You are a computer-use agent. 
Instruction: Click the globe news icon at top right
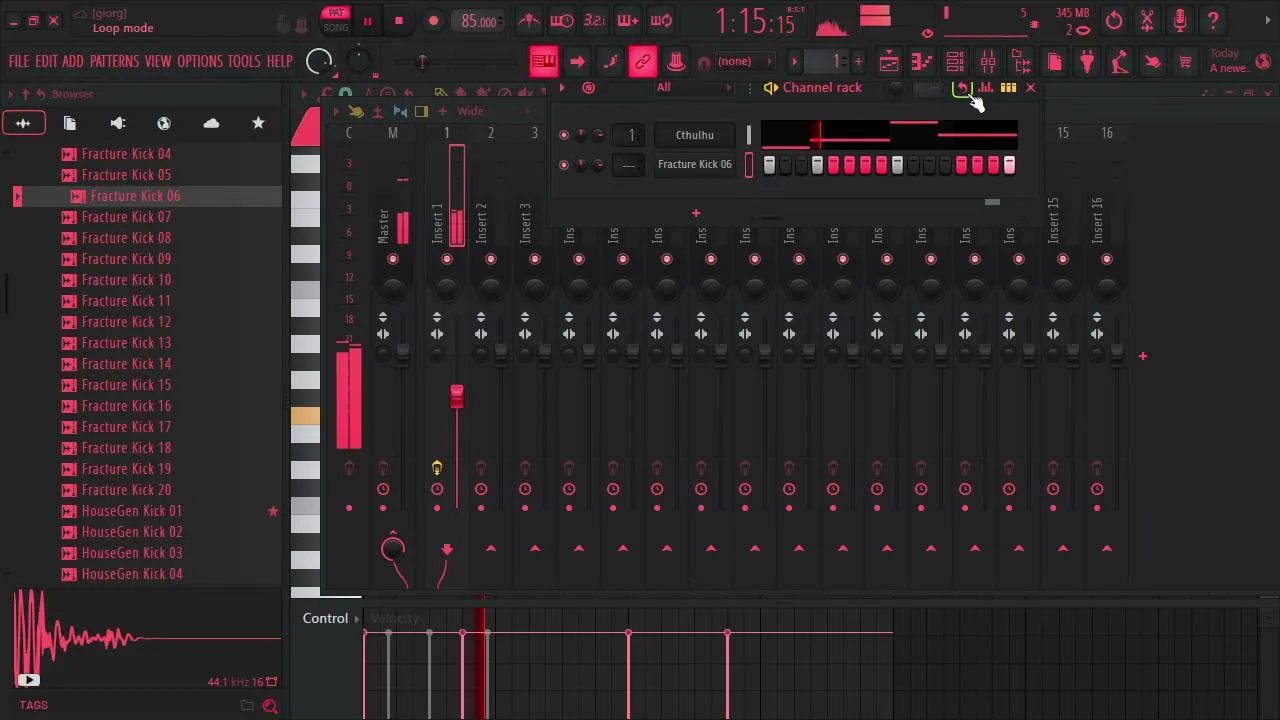(1263, 61)
